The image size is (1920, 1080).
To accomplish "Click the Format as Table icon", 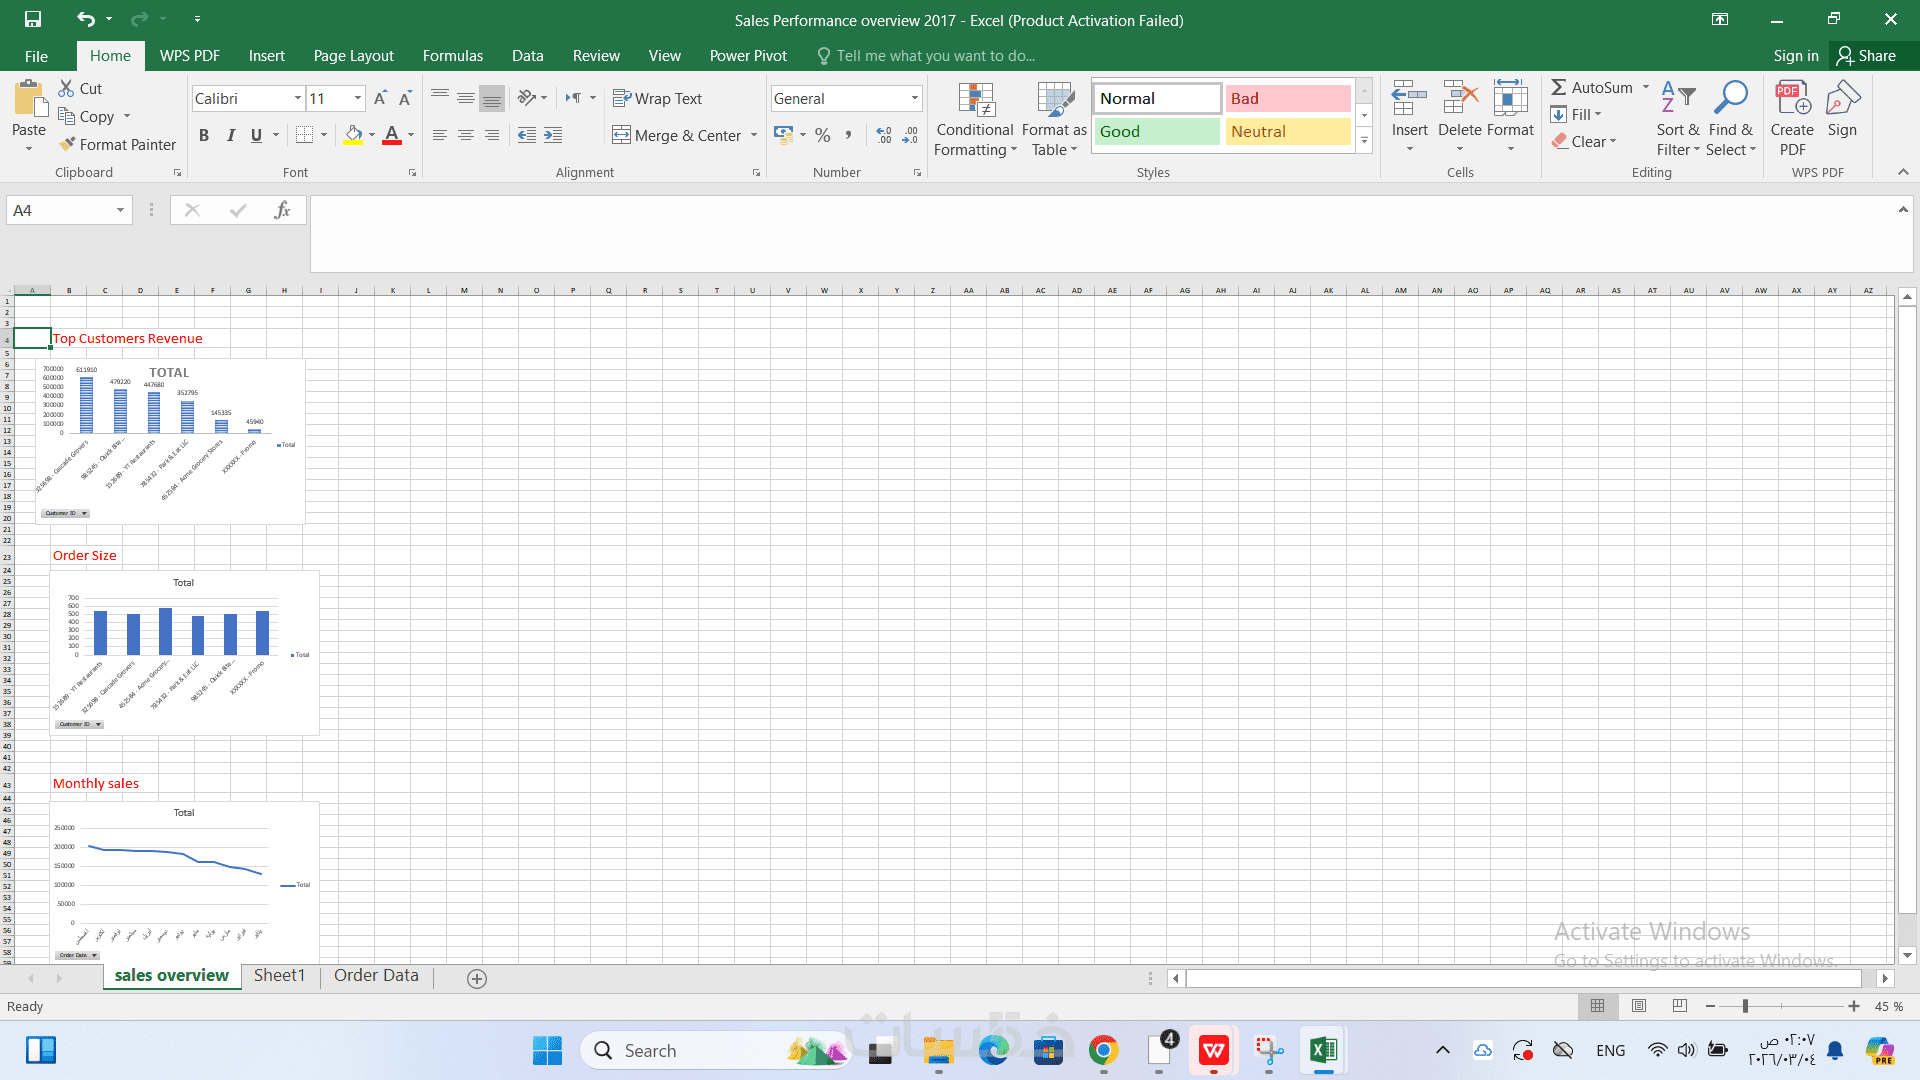I will tap(1054, 100).
